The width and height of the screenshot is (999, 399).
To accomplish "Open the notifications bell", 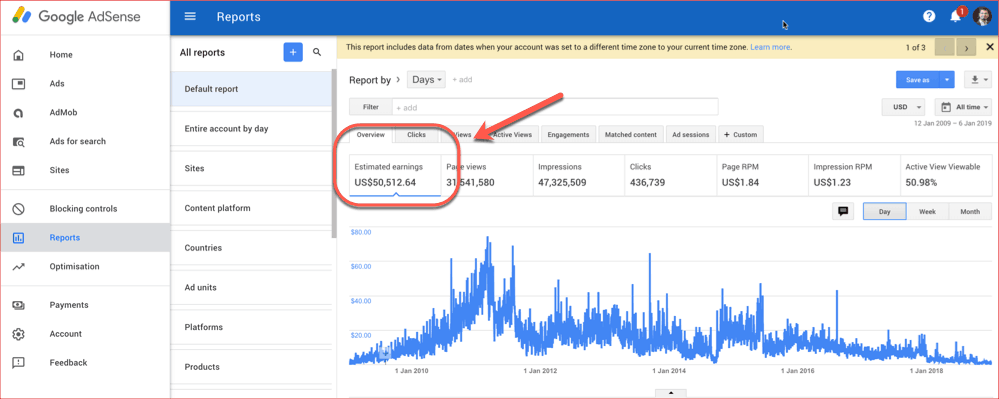I will coord(956,17).
